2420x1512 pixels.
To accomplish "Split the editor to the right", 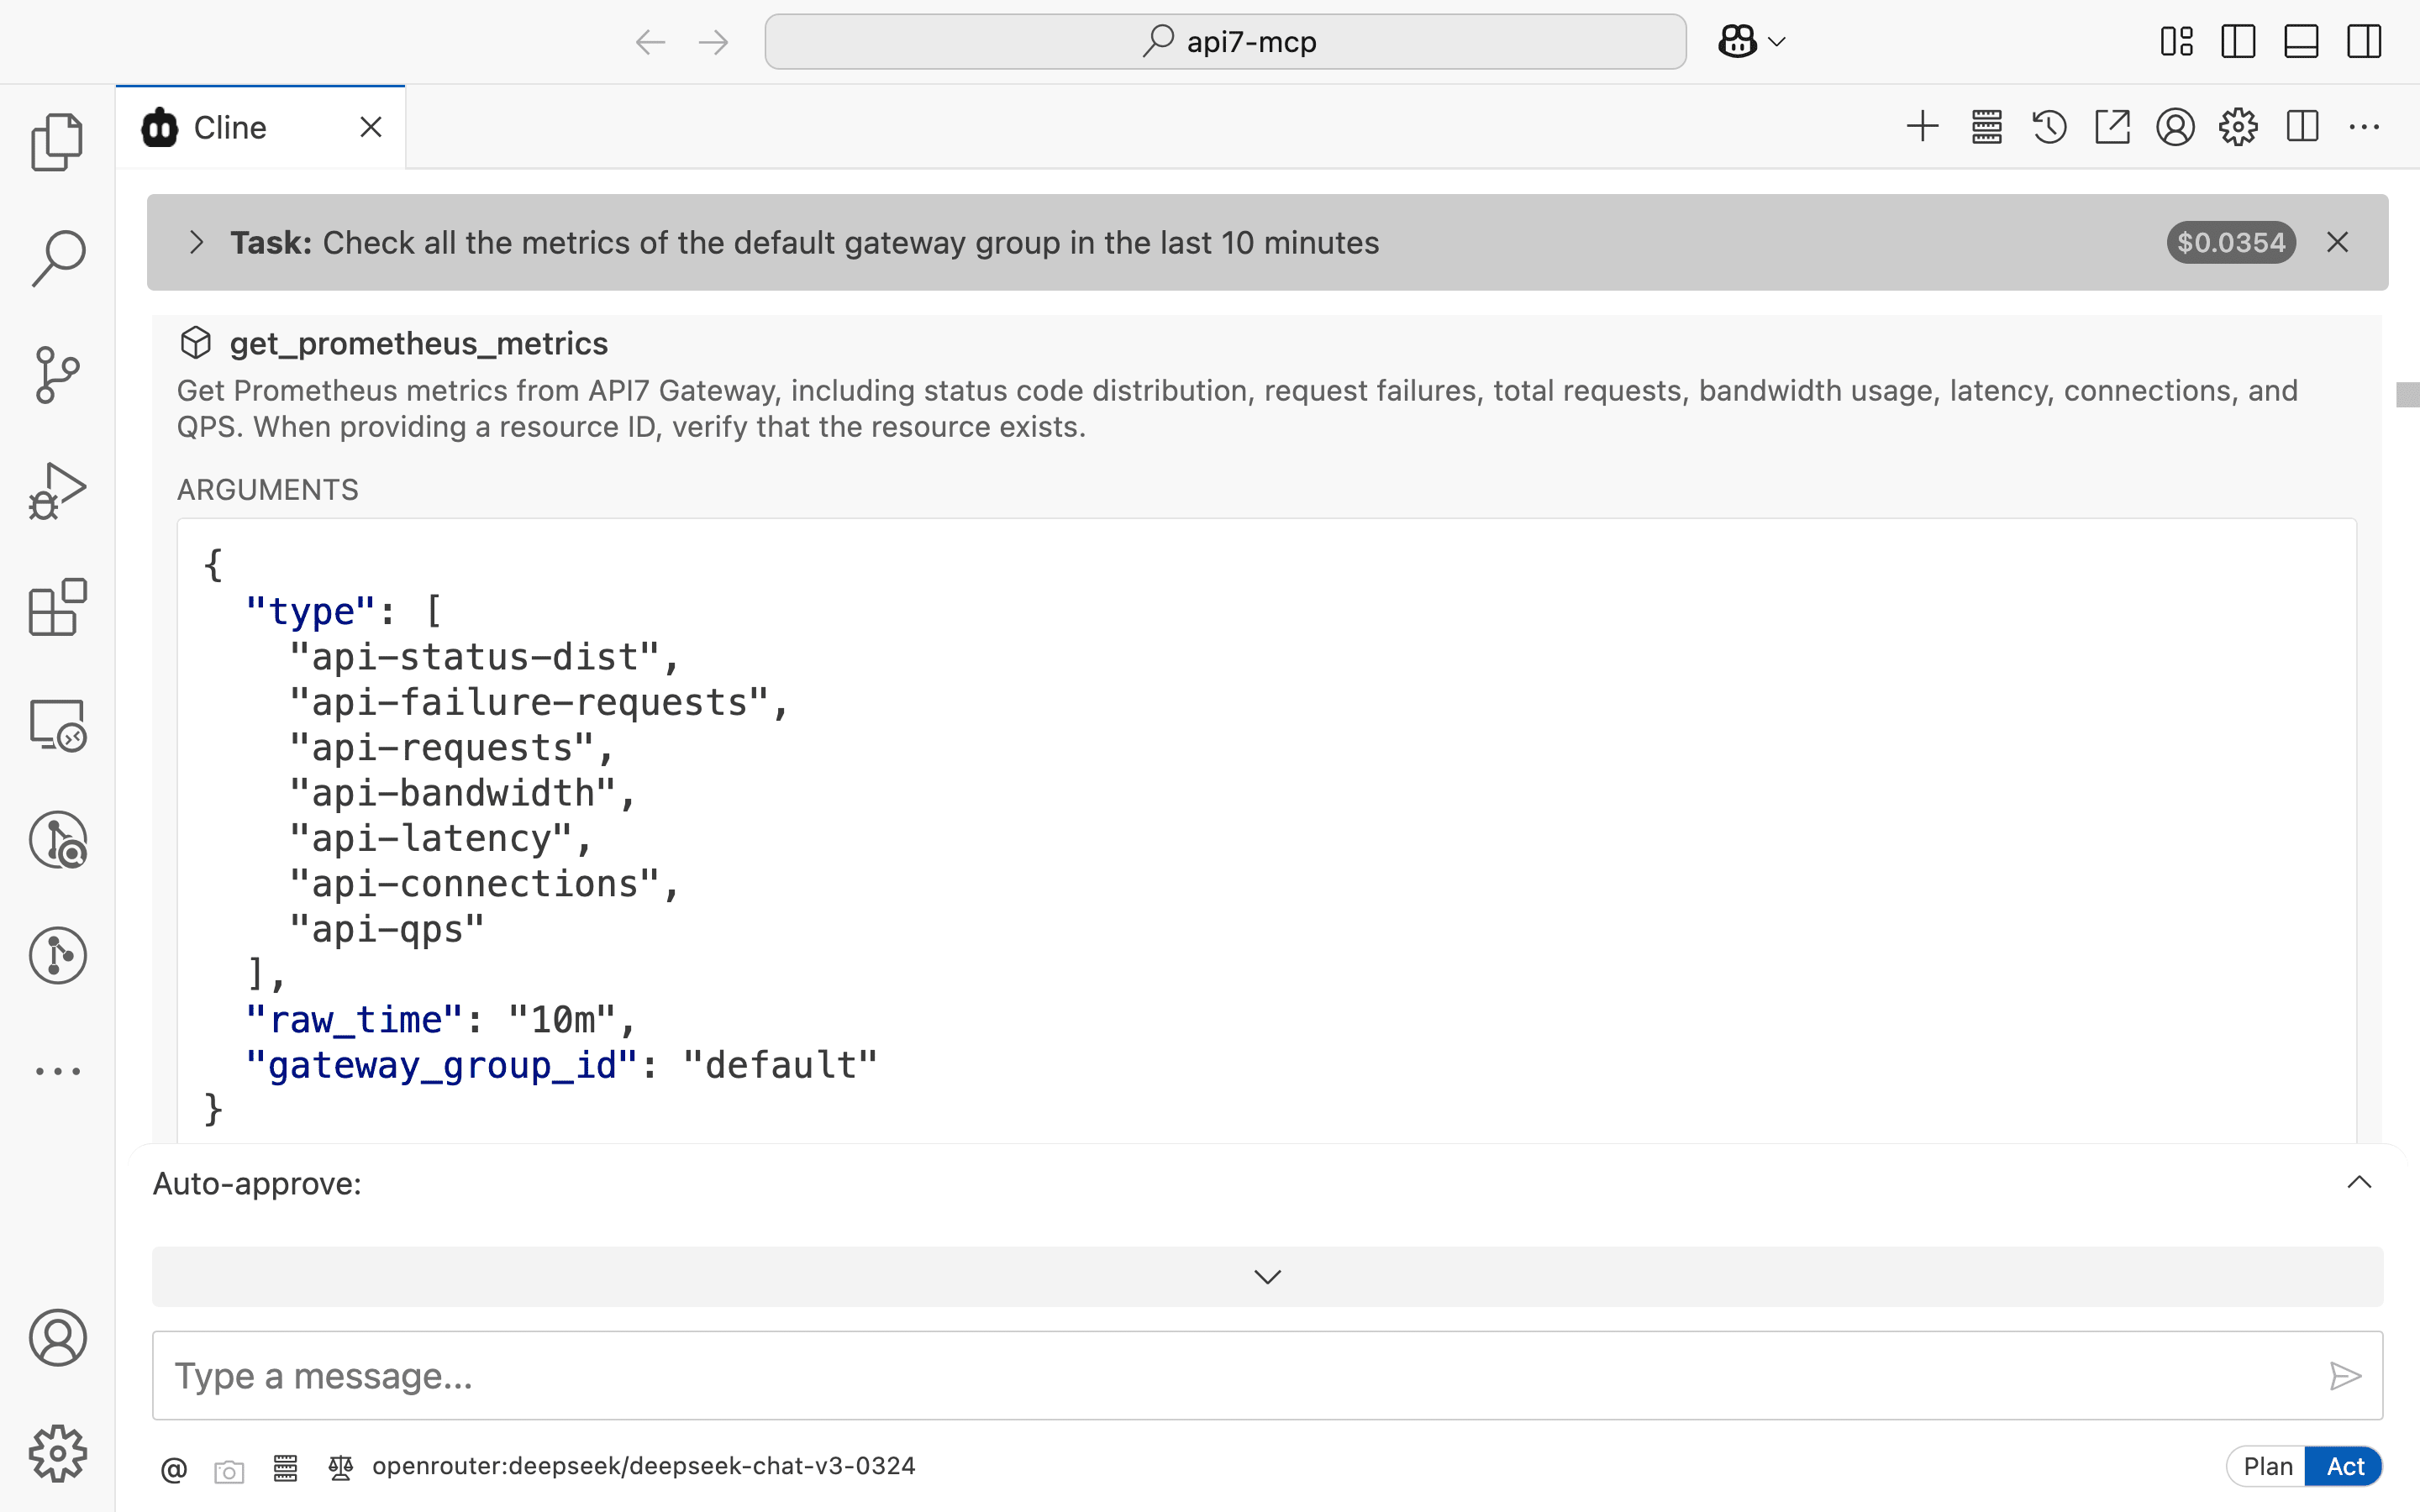I will (2302, 127).
